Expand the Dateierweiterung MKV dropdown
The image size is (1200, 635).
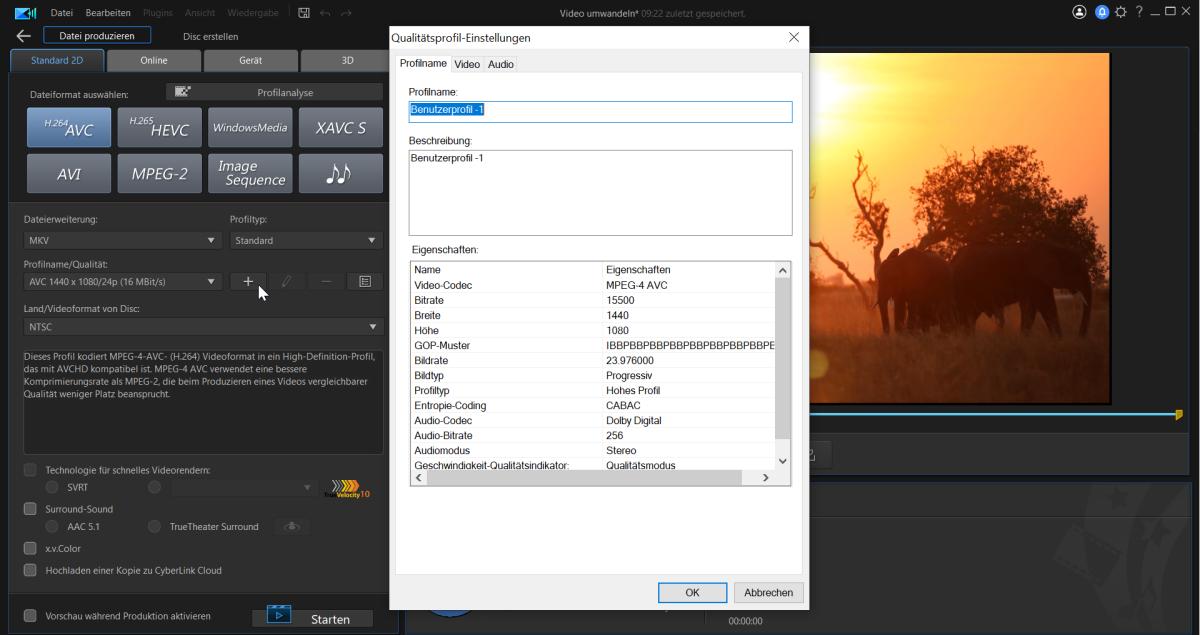pyautogui.click(x=122, y=241)
